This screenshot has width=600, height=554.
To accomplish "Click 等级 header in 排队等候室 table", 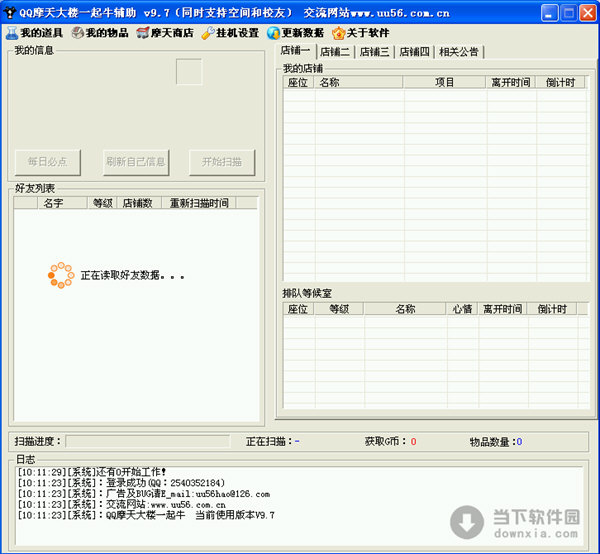I will pyautogui.click(x=339, y=309).
